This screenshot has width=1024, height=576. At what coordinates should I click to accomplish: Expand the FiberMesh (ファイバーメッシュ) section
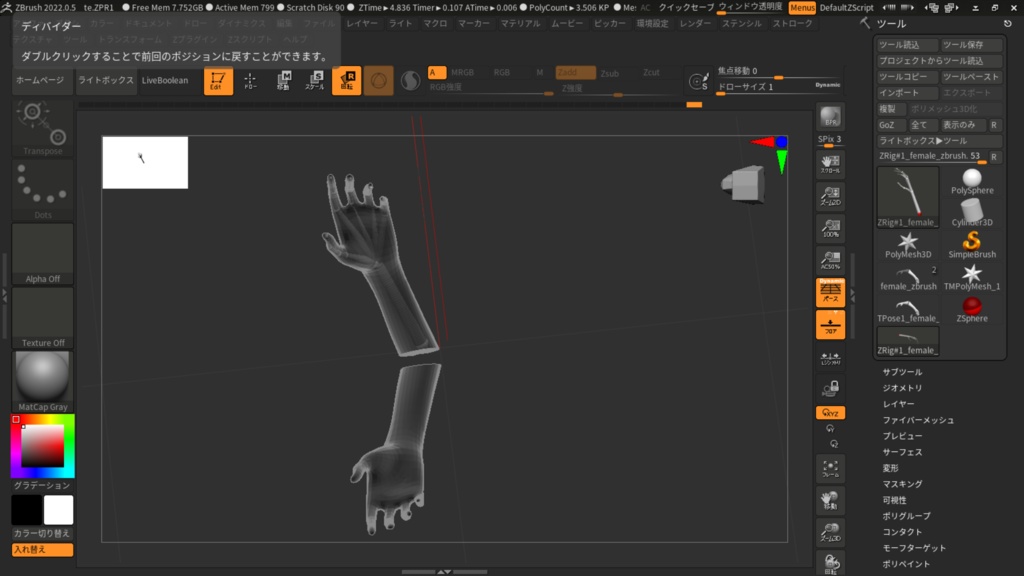918,420
